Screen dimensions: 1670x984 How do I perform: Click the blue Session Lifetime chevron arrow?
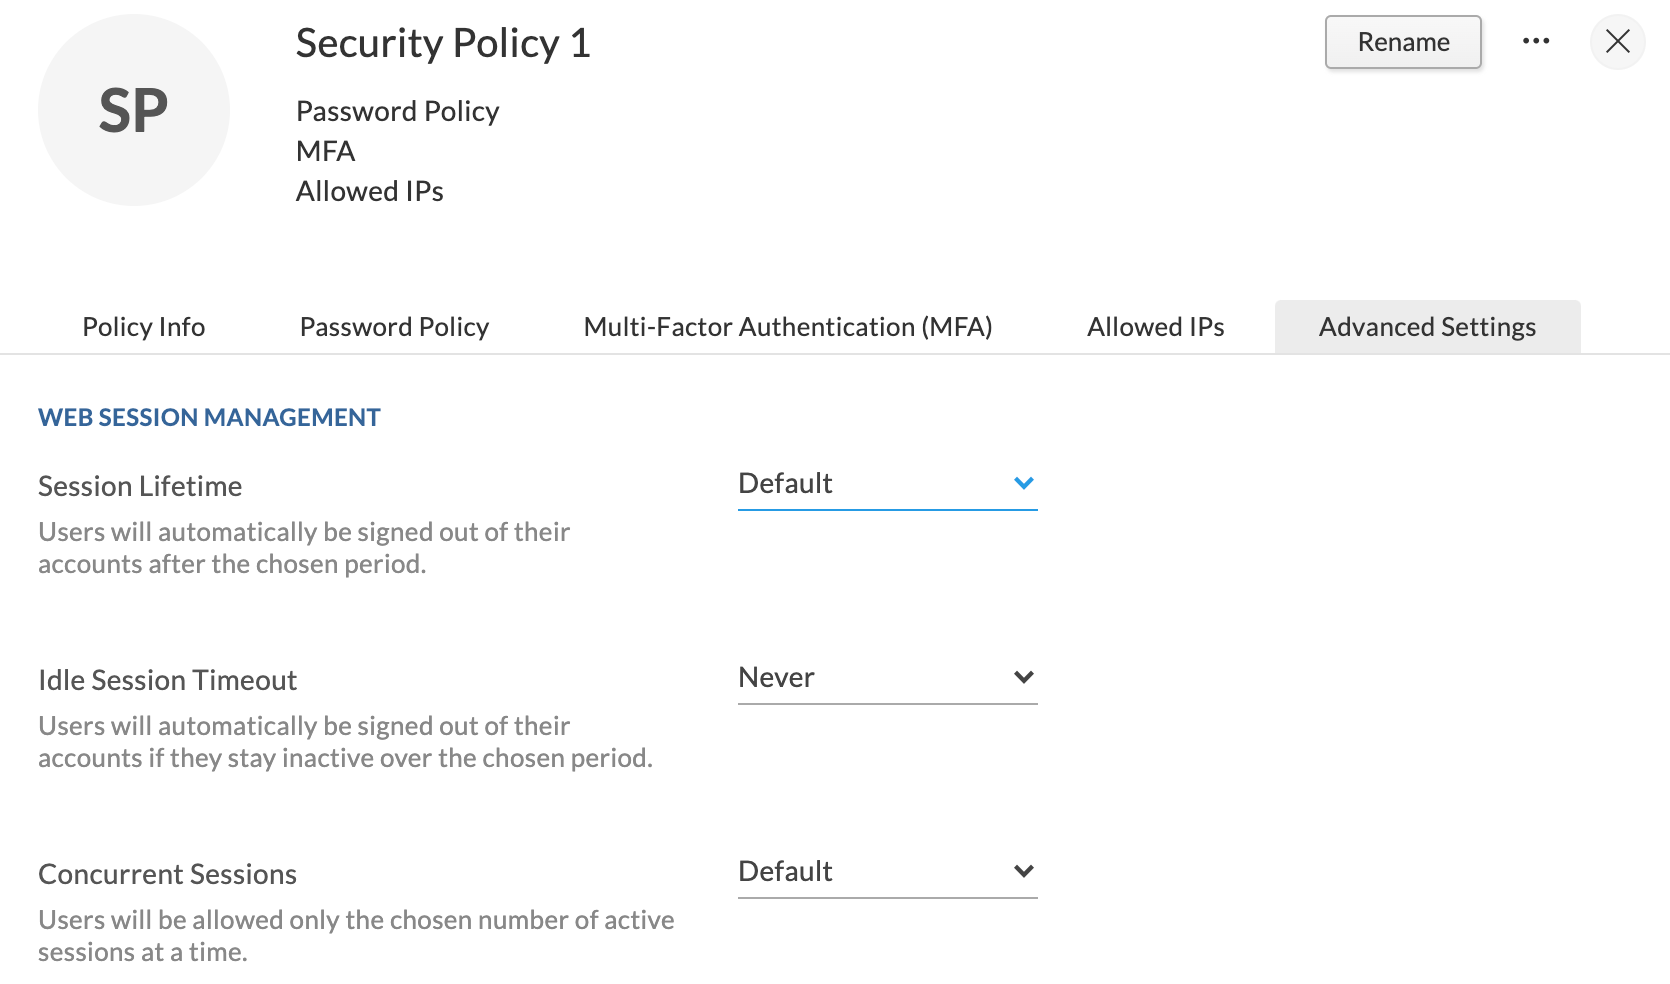(x=1023, y=483)
